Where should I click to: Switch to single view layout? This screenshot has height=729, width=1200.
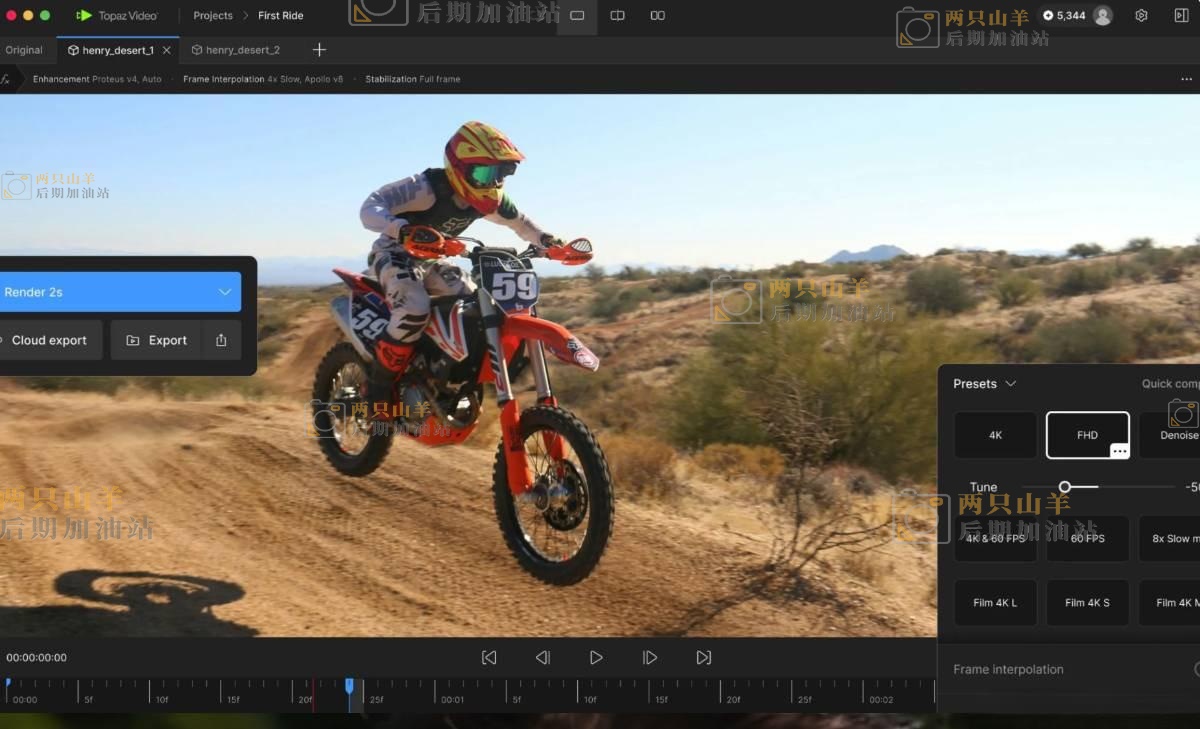577,16
